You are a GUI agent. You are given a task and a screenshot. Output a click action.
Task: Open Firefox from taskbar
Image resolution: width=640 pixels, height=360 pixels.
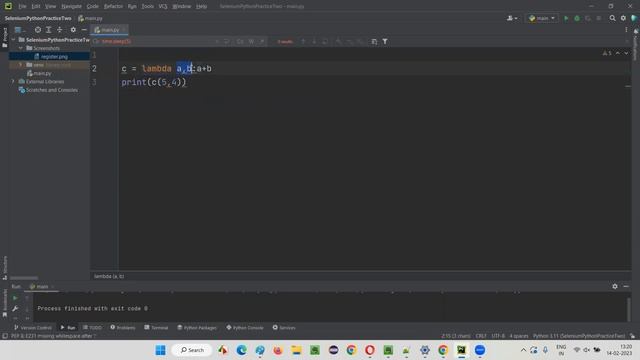coord(278,350)
